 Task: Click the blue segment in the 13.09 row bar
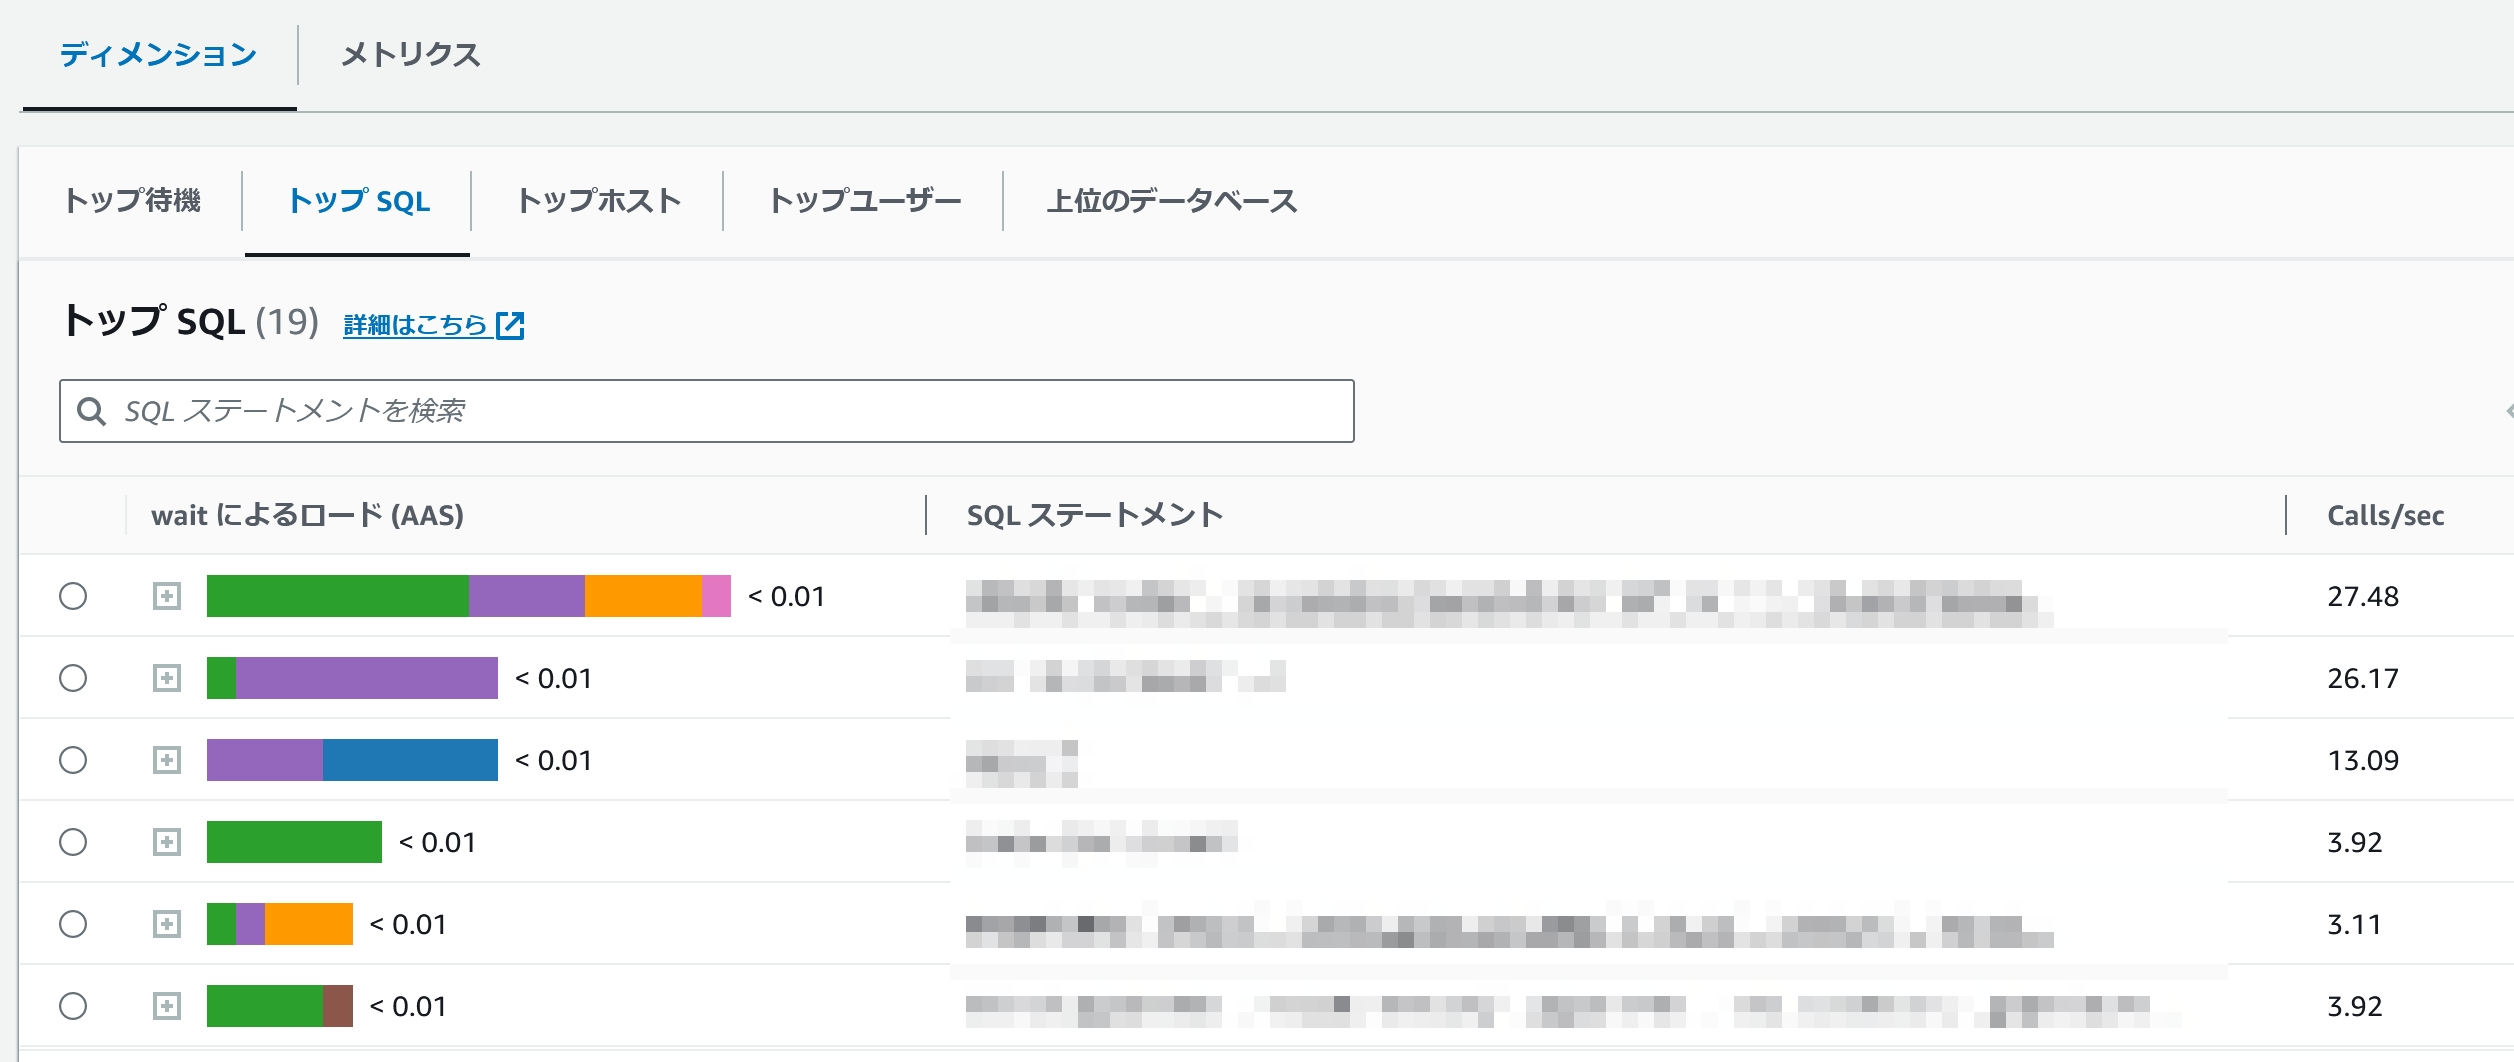point(410,760)
